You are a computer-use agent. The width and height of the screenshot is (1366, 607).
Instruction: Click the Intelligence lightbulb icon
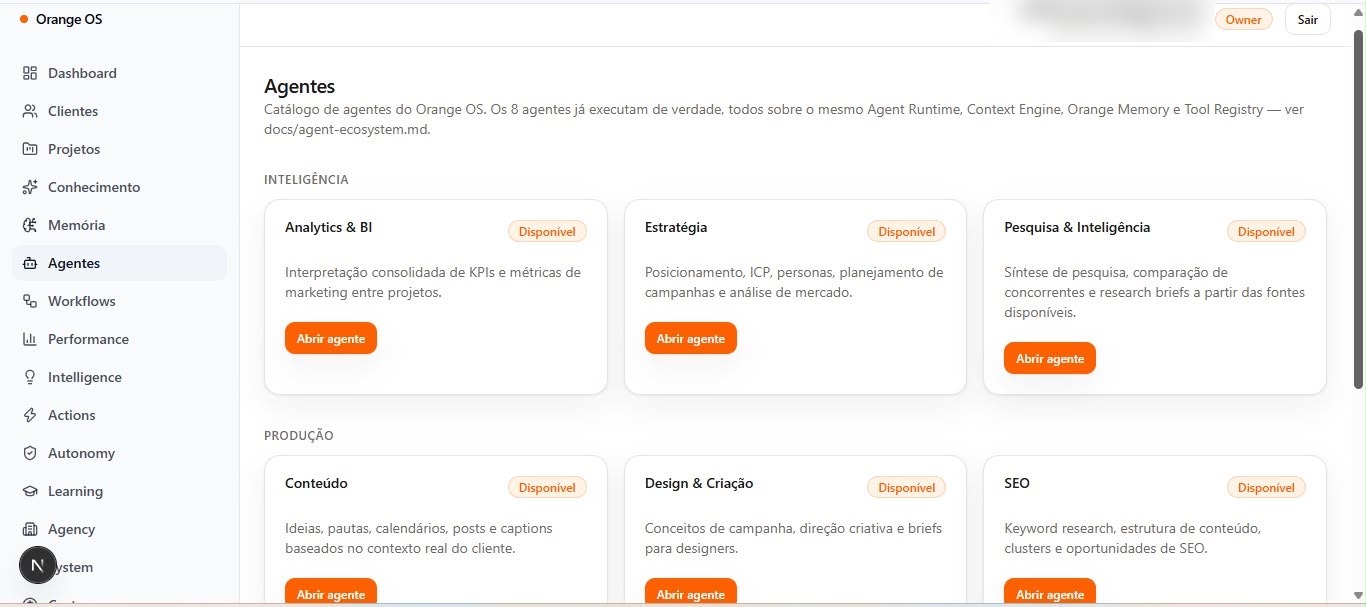tap(30, 377)
